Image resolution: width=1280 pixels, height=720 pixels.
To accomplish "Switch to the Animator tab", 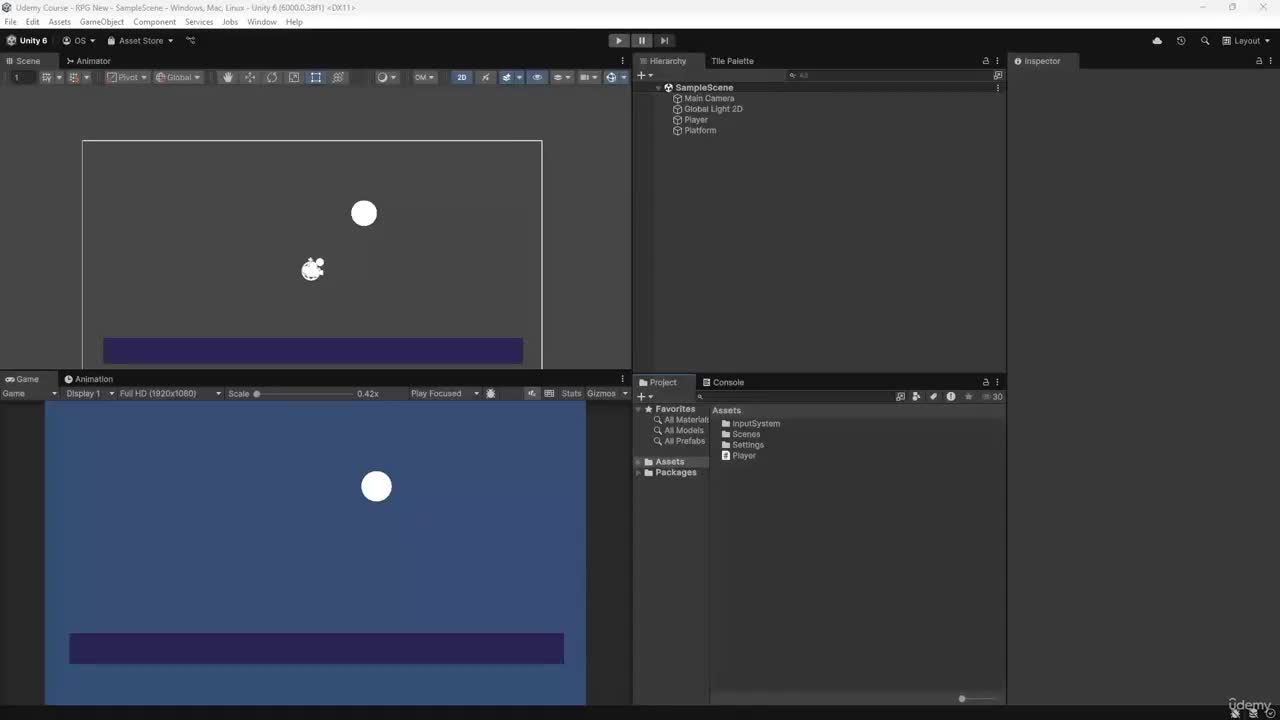I will click(88, 61).
